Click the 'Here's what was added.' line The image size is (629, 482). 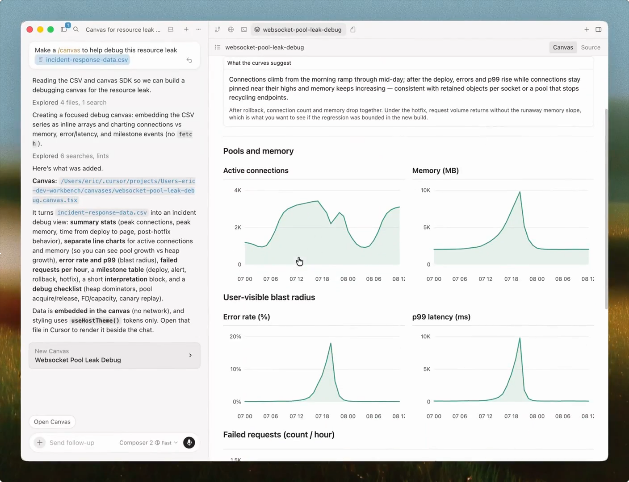point(67,168)
